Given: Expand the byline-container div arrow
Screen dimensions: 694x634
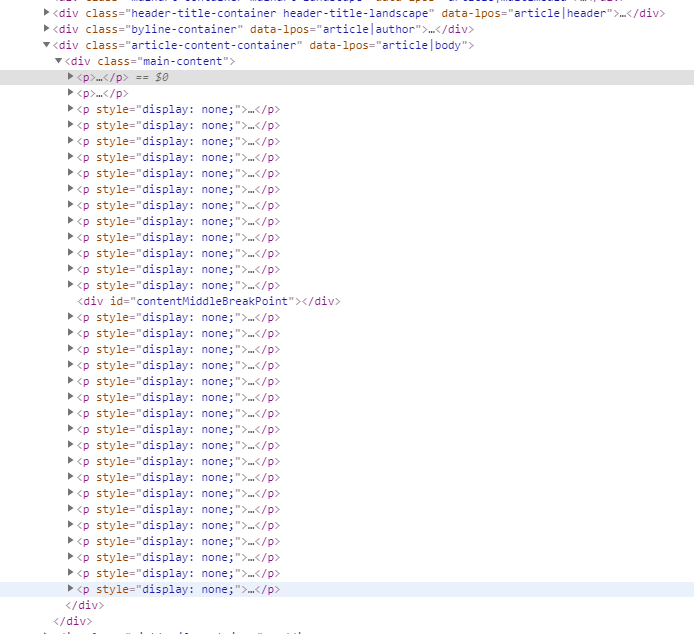Looking at the screenshot, I should [x=47, y=29].
